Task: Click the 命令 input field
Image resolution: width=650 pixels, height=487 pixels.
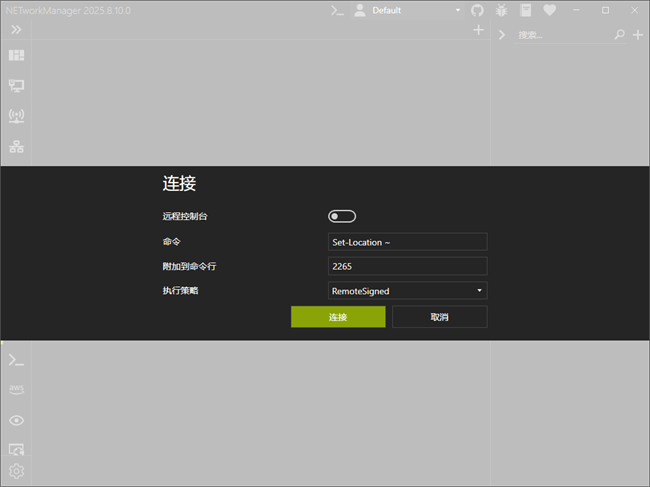Action: pos(408,242)
